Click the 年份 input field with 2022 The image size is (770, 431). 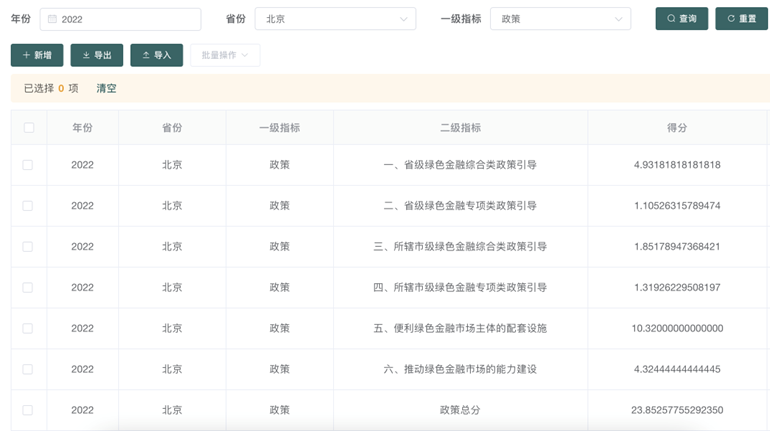pyautogui.click(x=120, y=19)
